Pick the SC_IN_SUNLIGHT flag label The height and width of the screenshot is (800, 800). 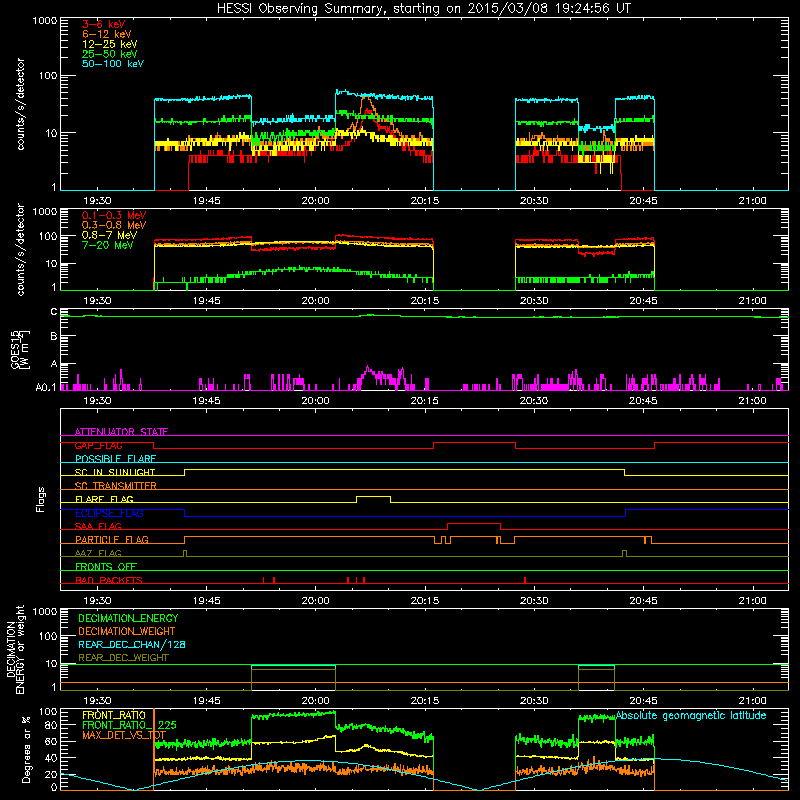pyautogui.click(x=115, y=472)
